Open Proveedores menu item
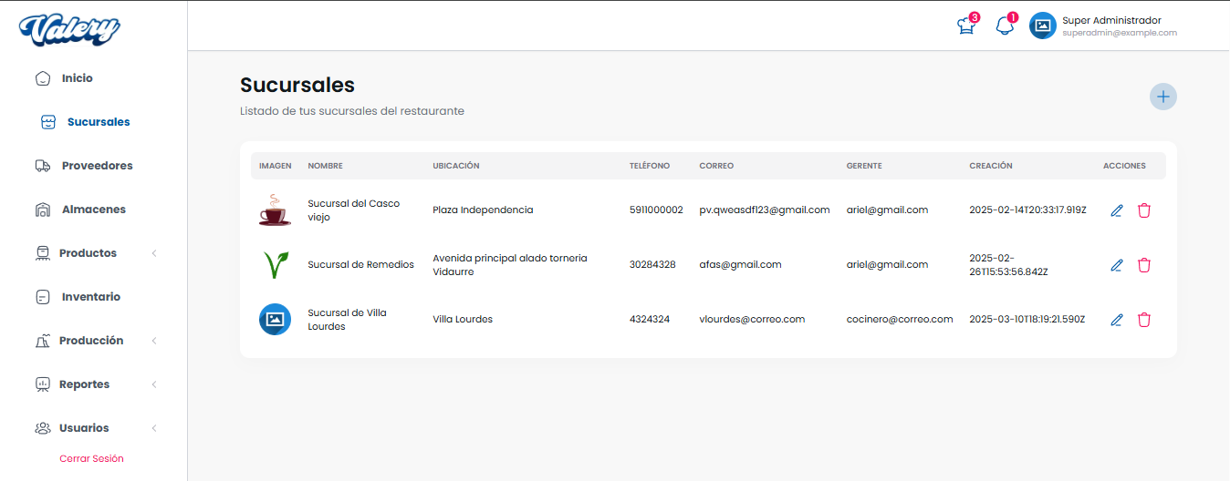1230x481 pixels. click(97, 166)
